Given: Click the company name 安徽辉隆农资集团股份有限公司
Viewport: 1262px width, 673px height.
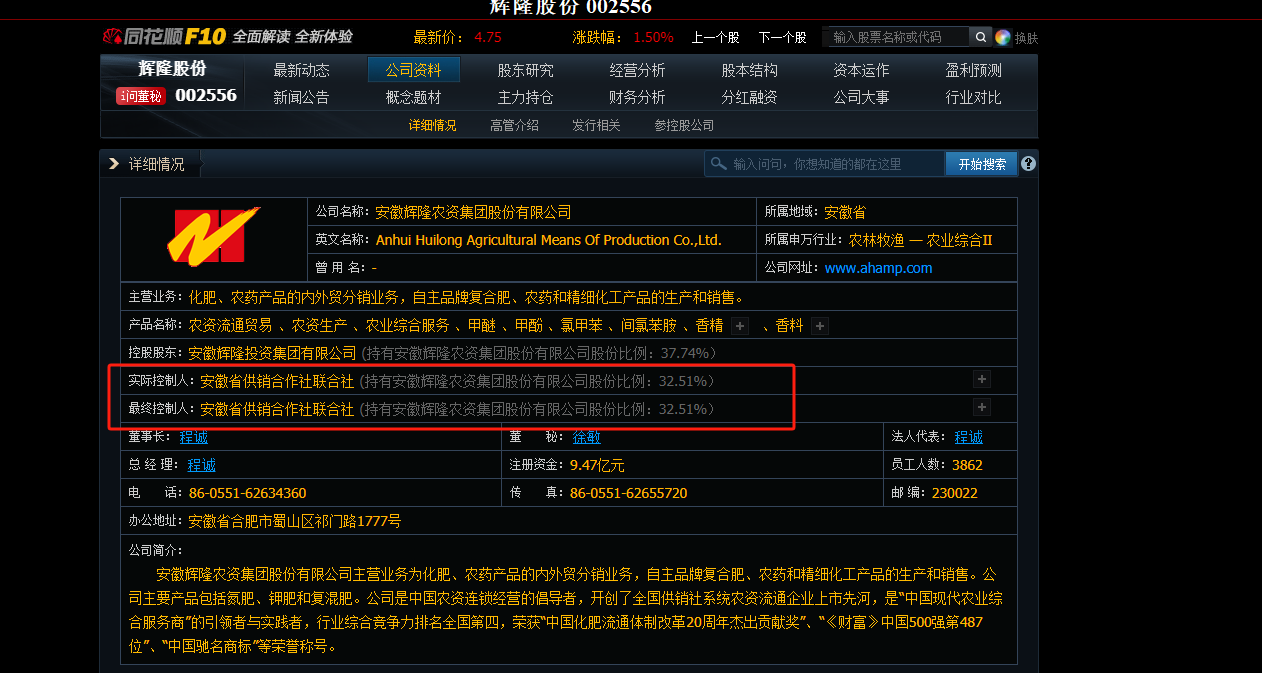Looking at the screenshot, I should point(473,212).
